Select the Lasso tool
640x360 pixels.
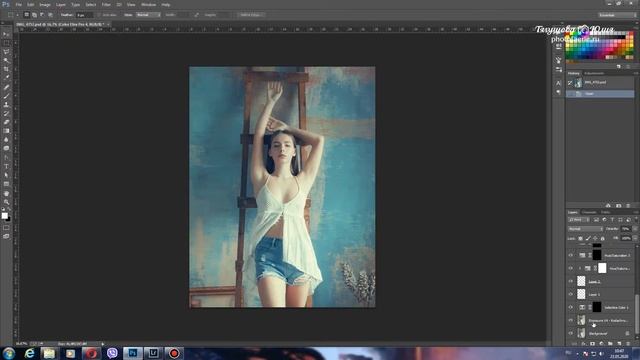(6, 52)
